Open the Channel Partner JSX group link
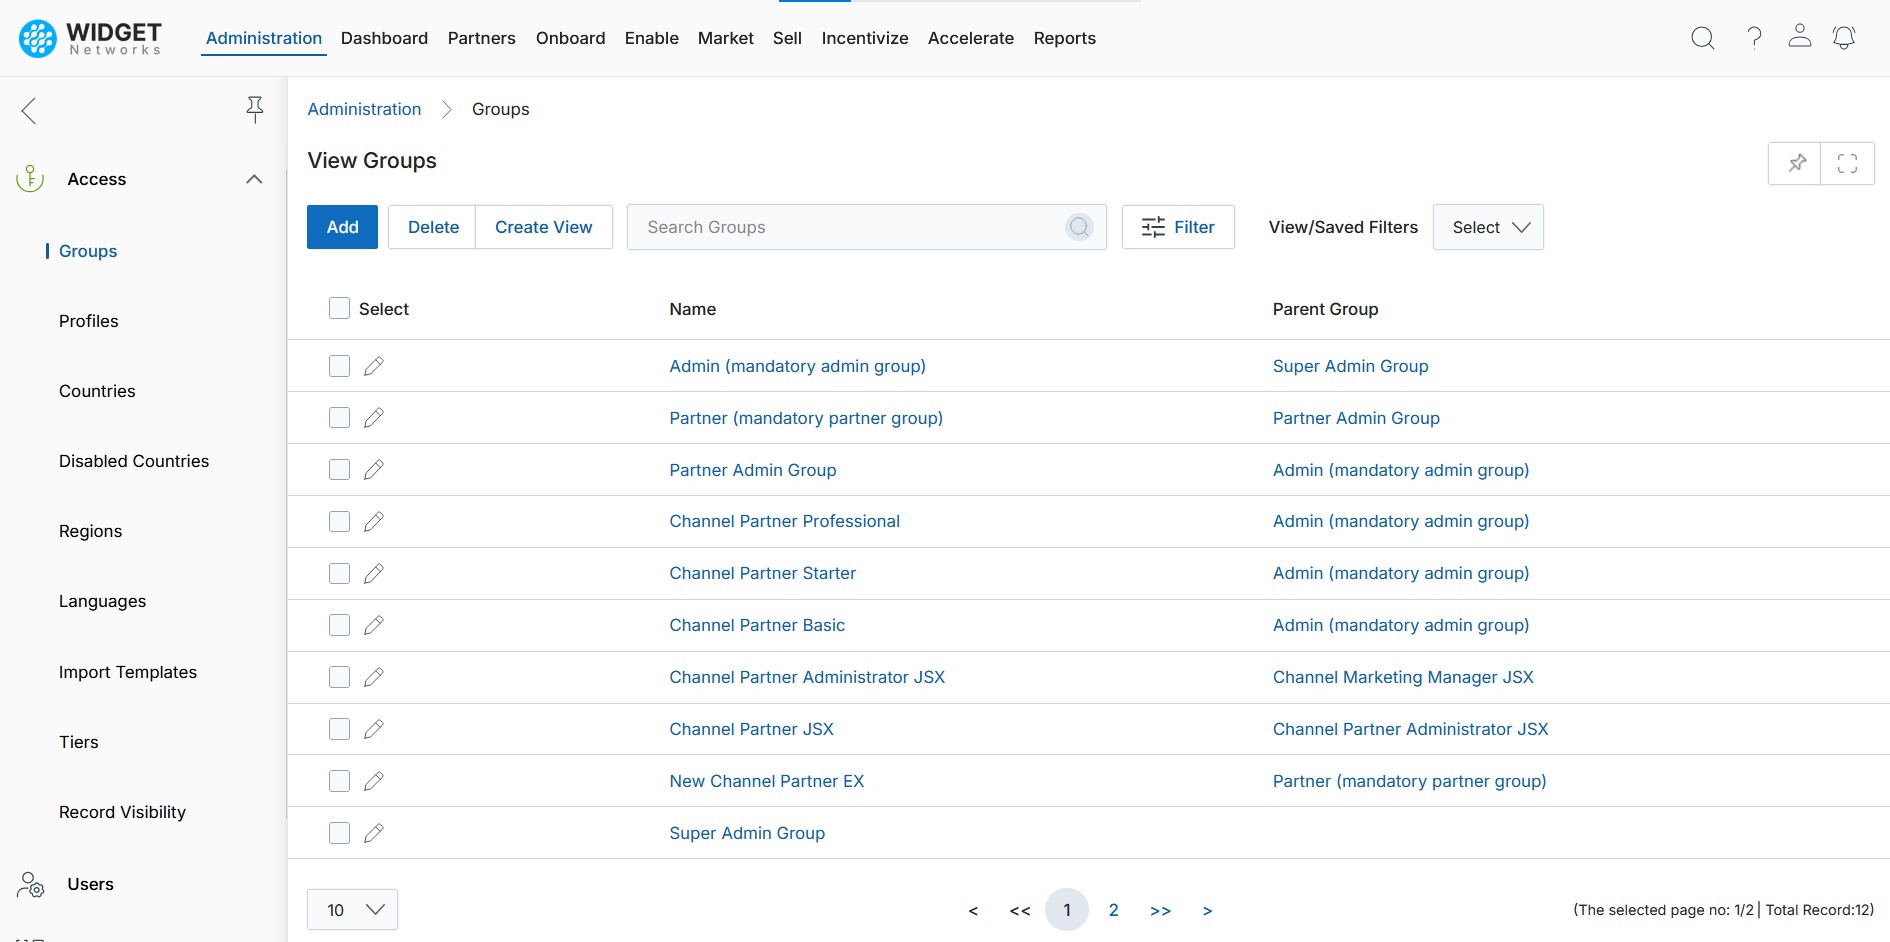This screenshot has width=1890, height=942. tap(751, 729)
